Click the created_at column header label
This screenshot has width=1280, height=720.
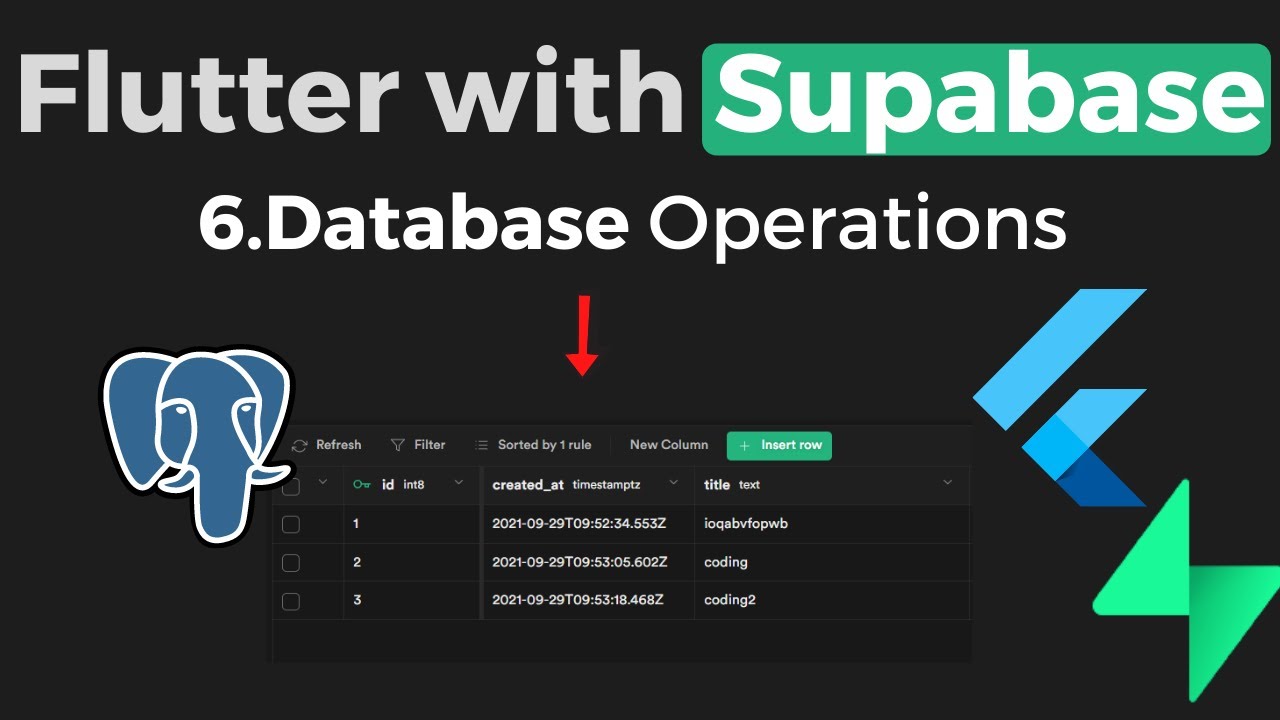[528, 485]
